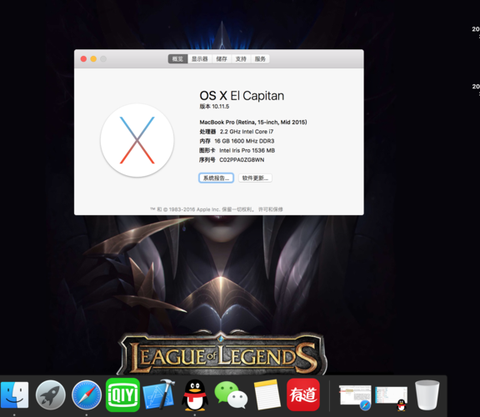The width and height of the screenshot is (480, 417).
Task: Launch the red Youdao dictionary app
Action: (x=303, y=395)
